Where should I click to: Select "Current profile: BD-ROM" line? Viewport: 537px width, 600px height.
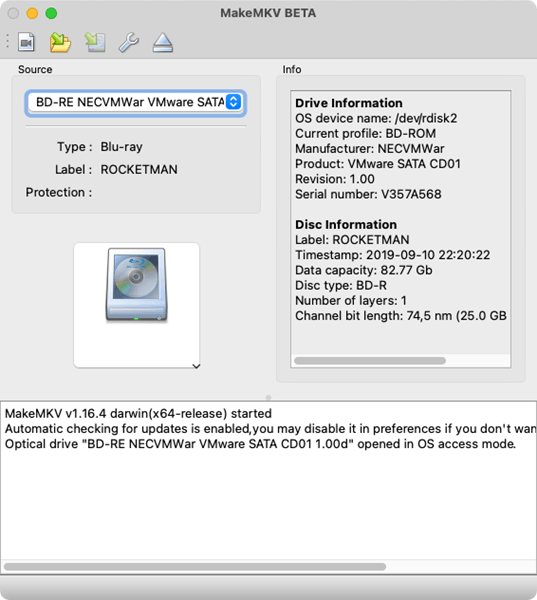coord(366,134)
